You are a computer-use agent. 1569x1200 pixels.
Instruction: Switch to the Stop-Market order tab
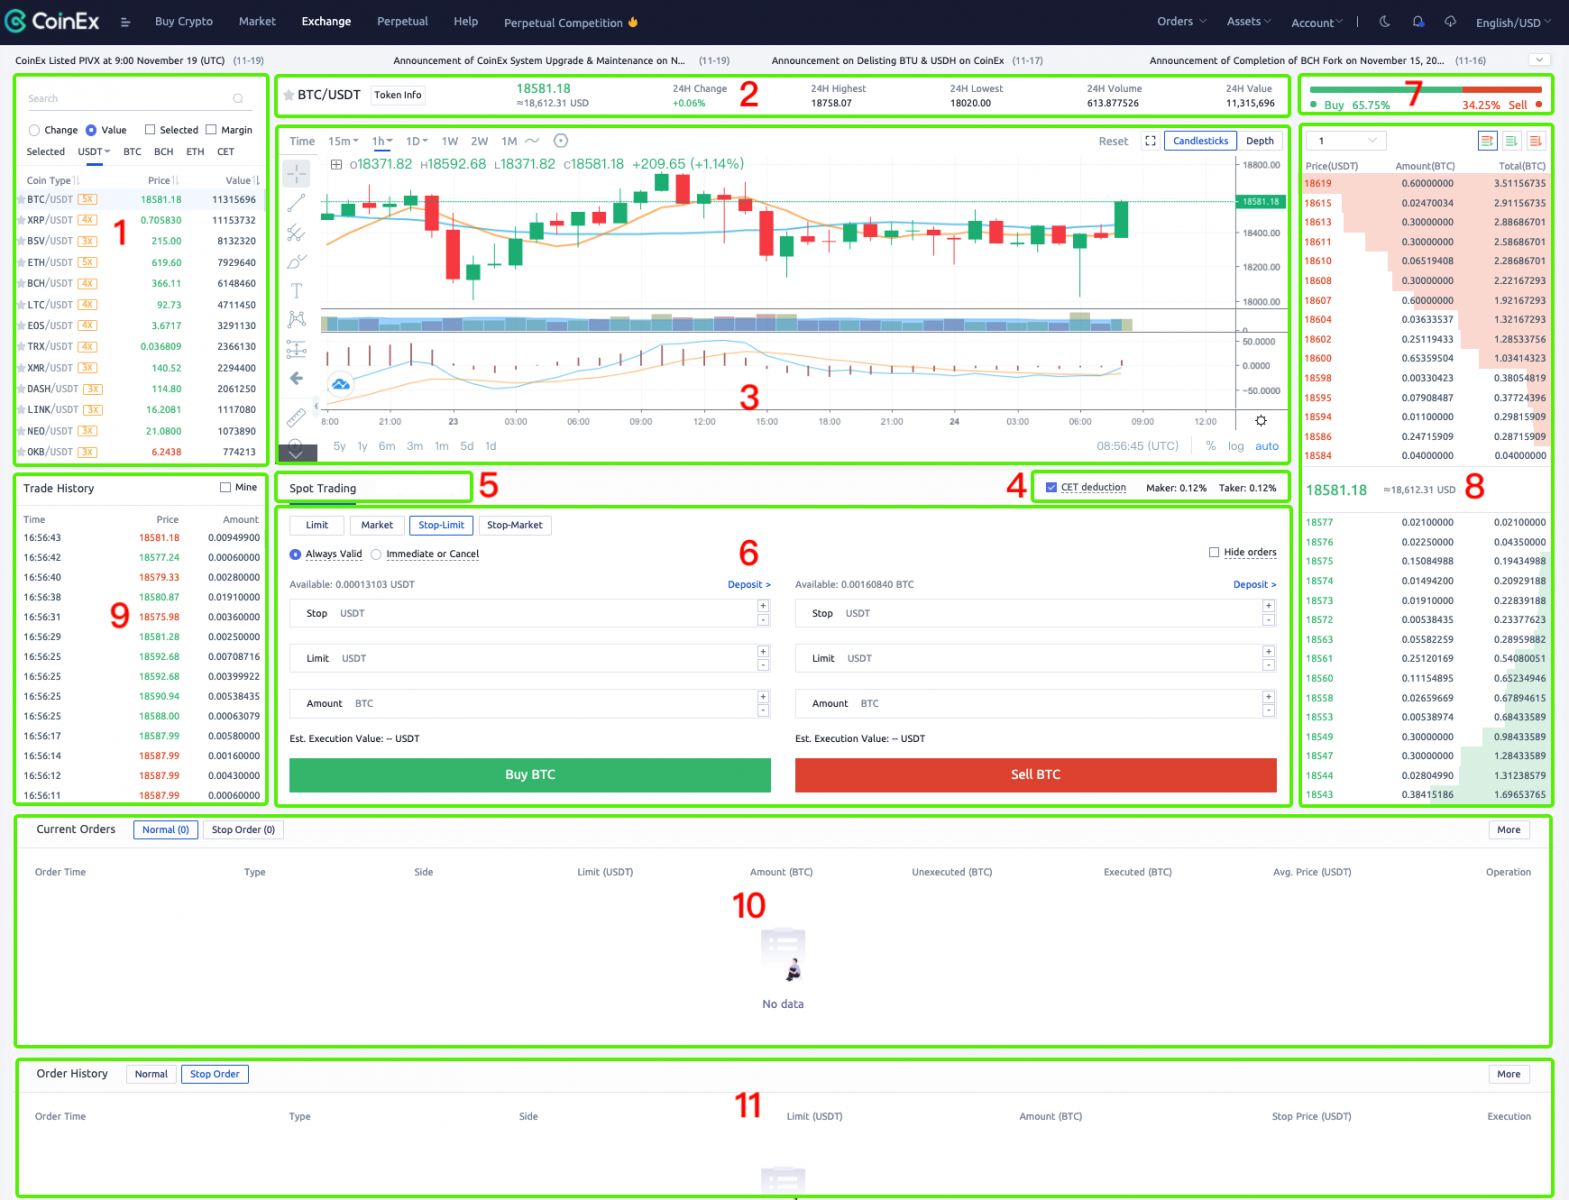tap(514, 525)
